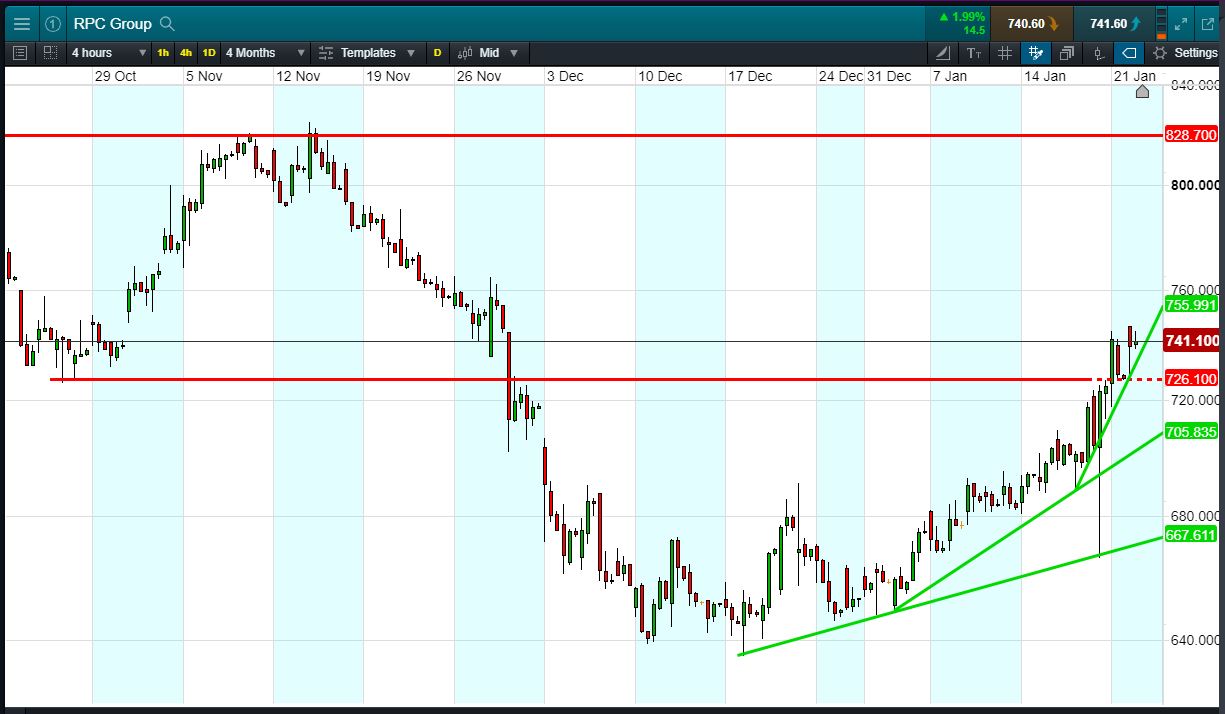Screen dimensions: 1225x714
Task: Switch to 1h quick interval
Action: click(163, 53)
